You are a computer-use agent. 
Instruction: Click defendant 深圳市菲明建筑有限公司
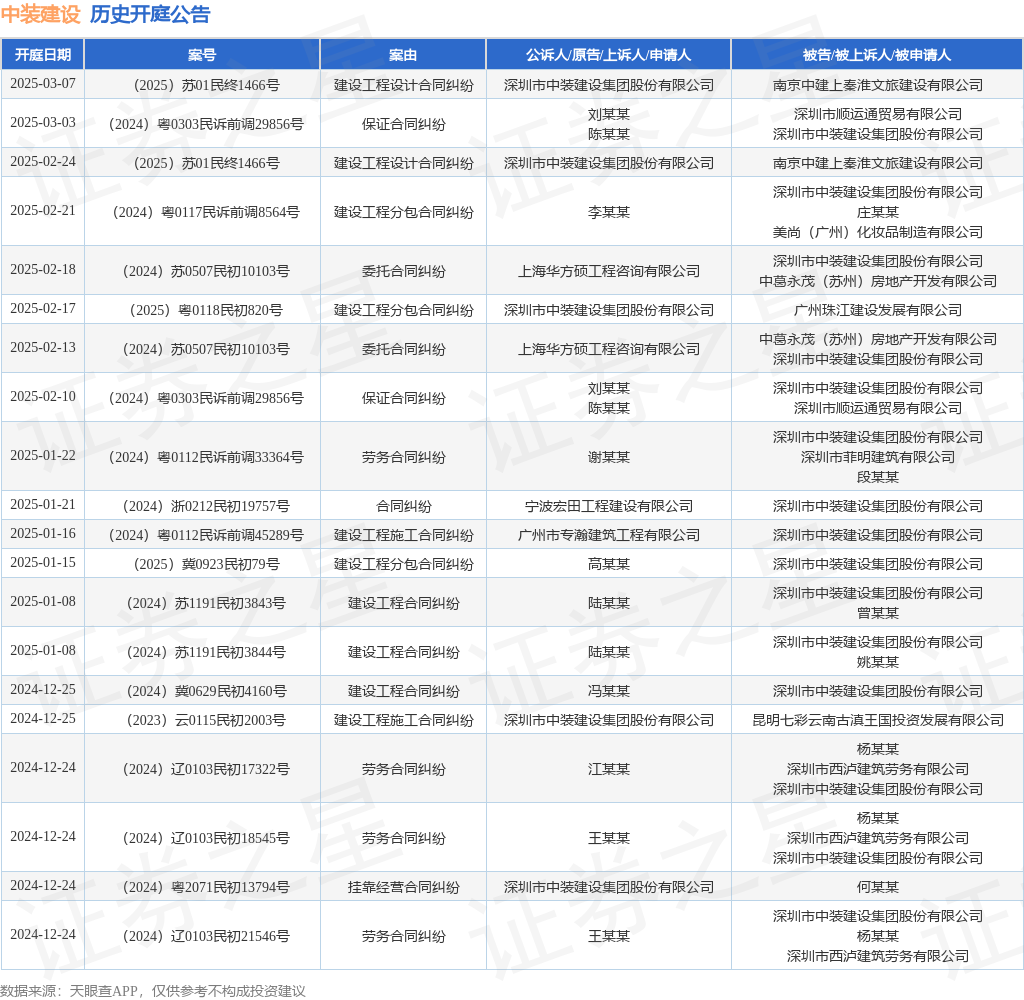point(878,457)
